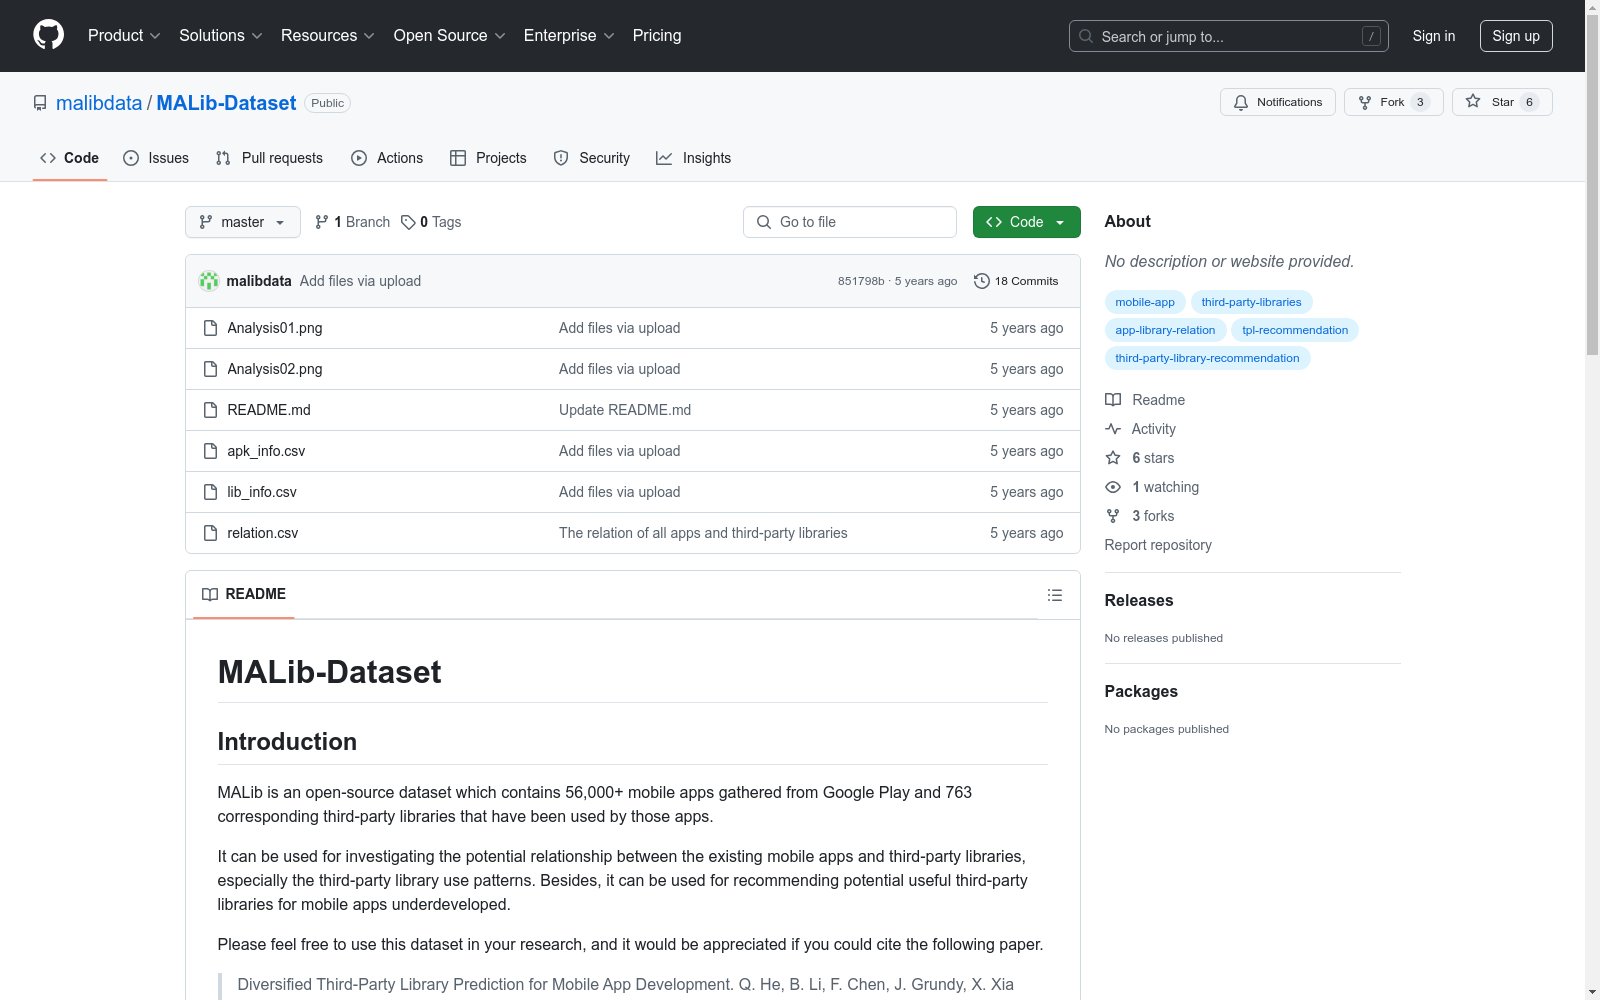Image resolution: width=1600 pixels, height=1000 pixels.
Task: Open the tpl-recommendation topic tag
Action: pos(1295,330)
